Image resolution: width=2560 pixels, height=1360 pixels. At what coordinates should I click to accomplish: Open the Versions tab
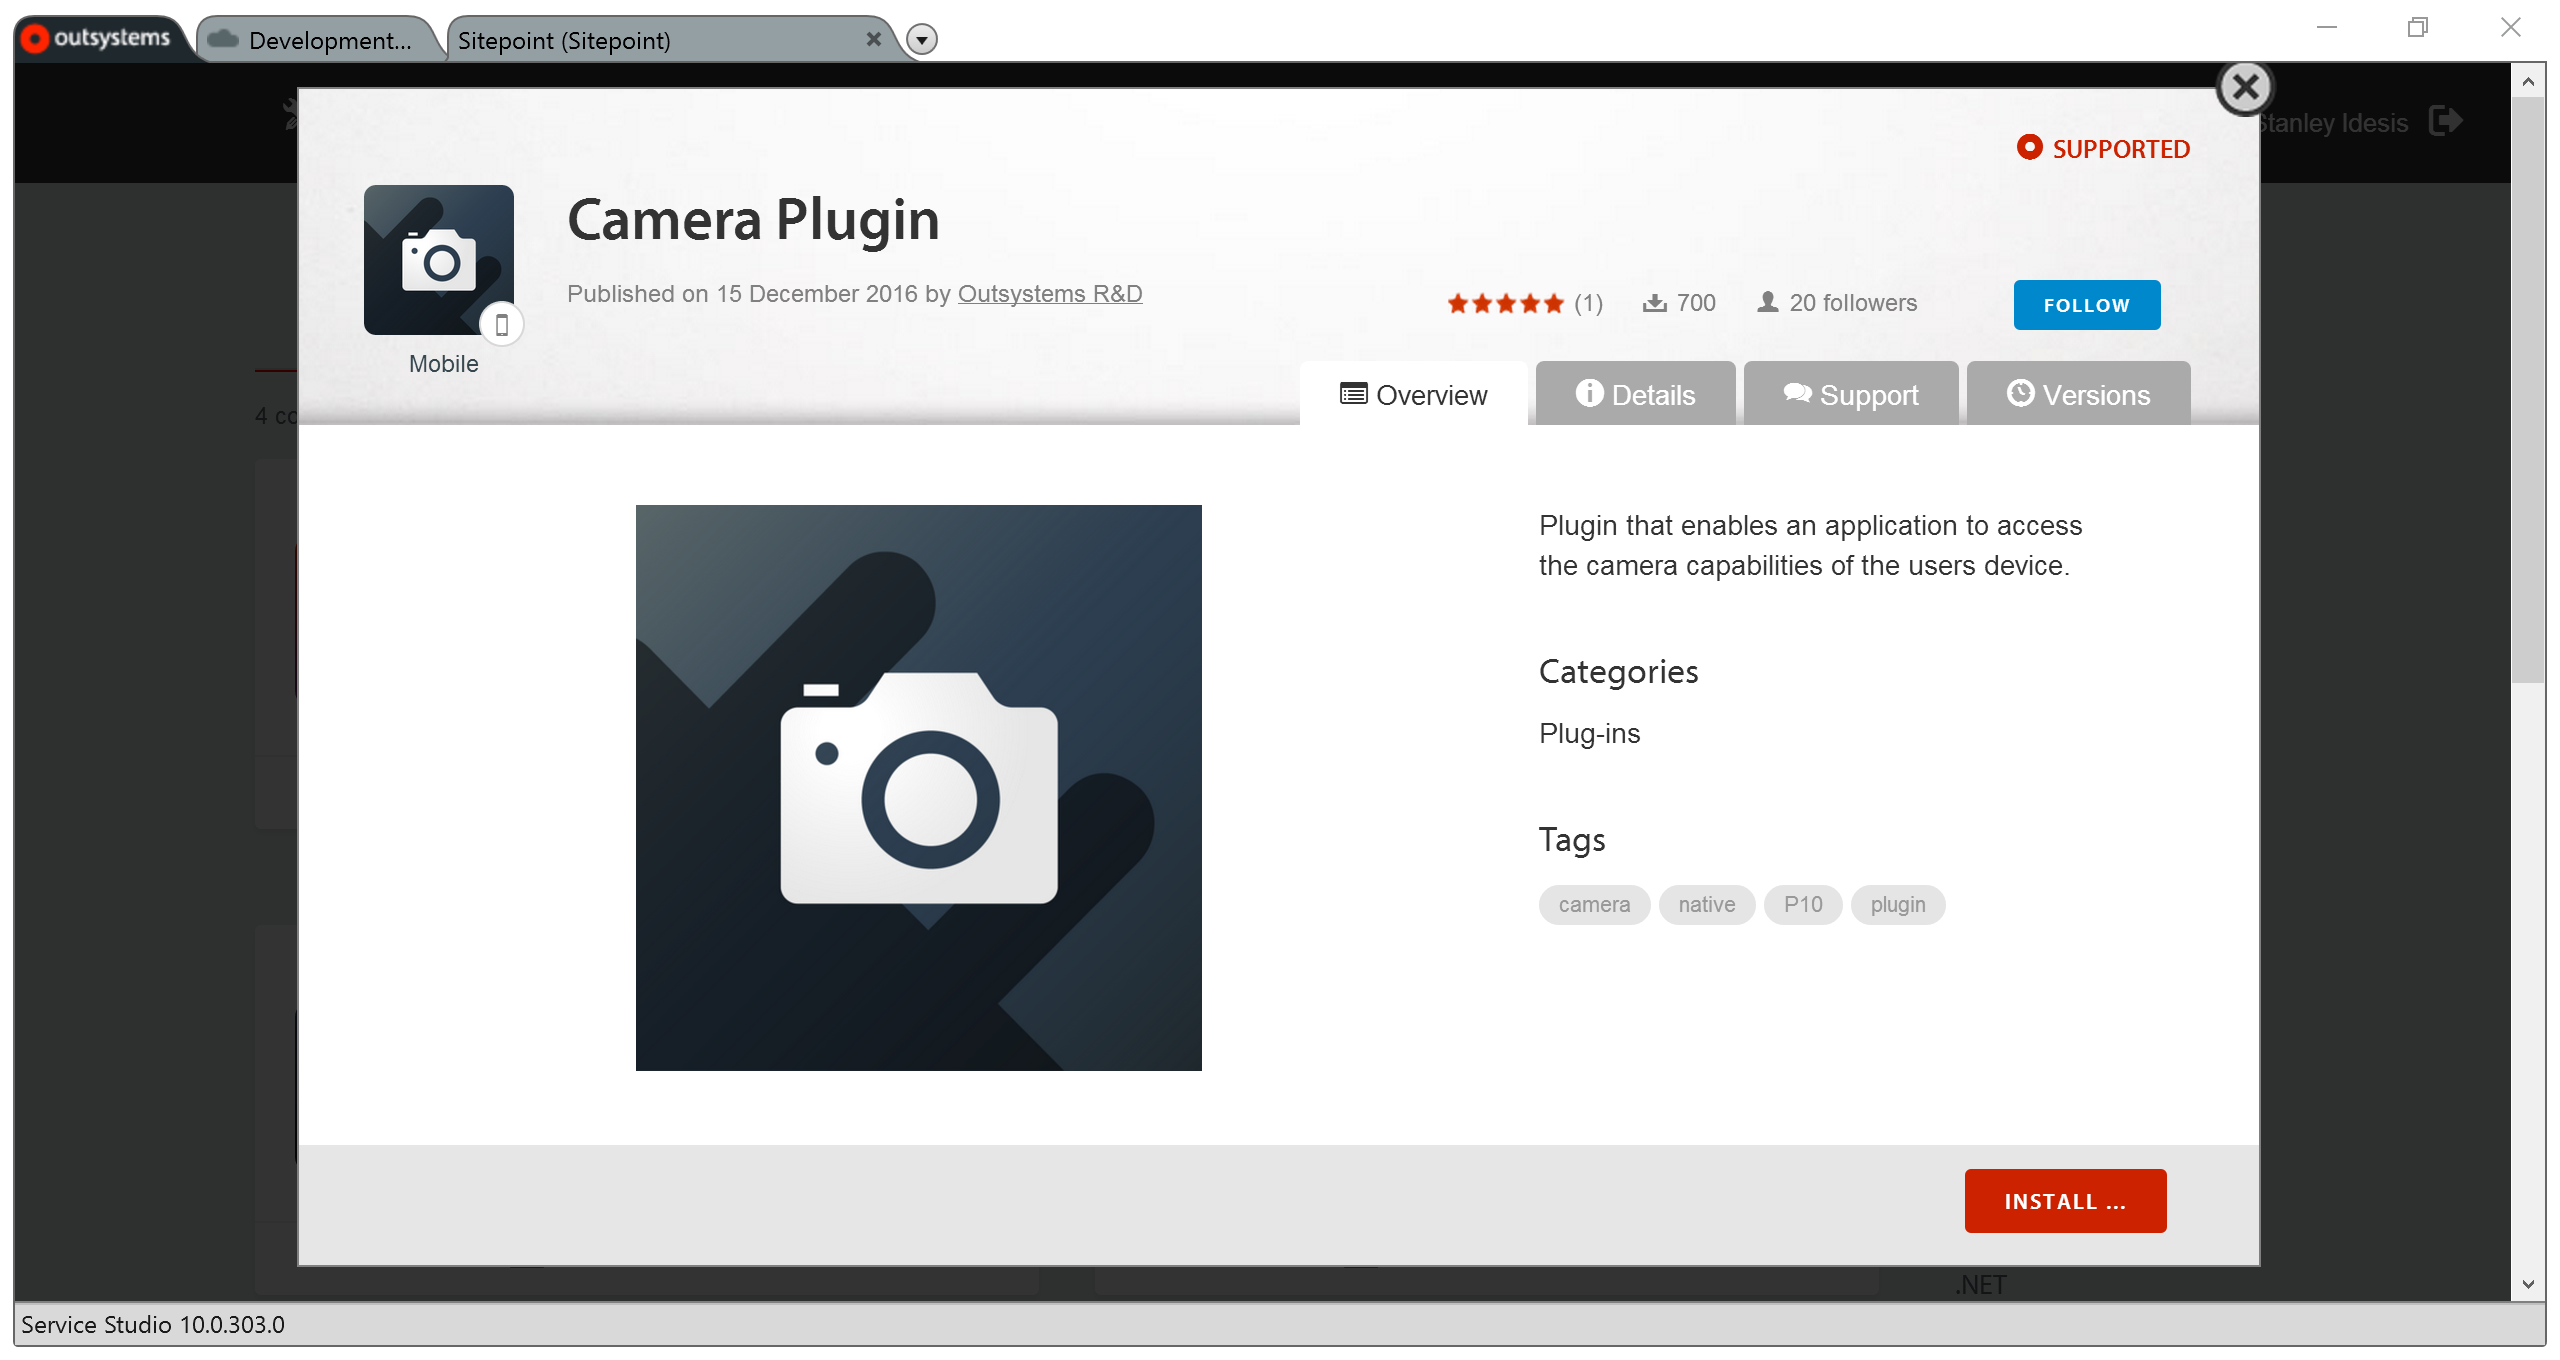pyautogui.click(x=2078, y=395)
